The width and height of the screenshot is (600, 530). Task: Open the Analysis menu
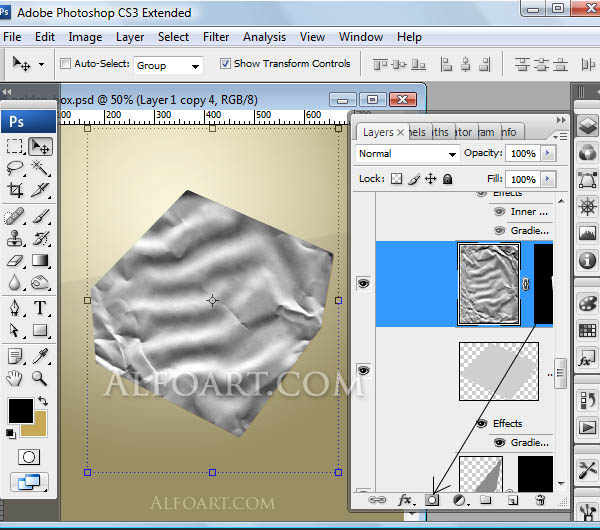coord(264,37)
